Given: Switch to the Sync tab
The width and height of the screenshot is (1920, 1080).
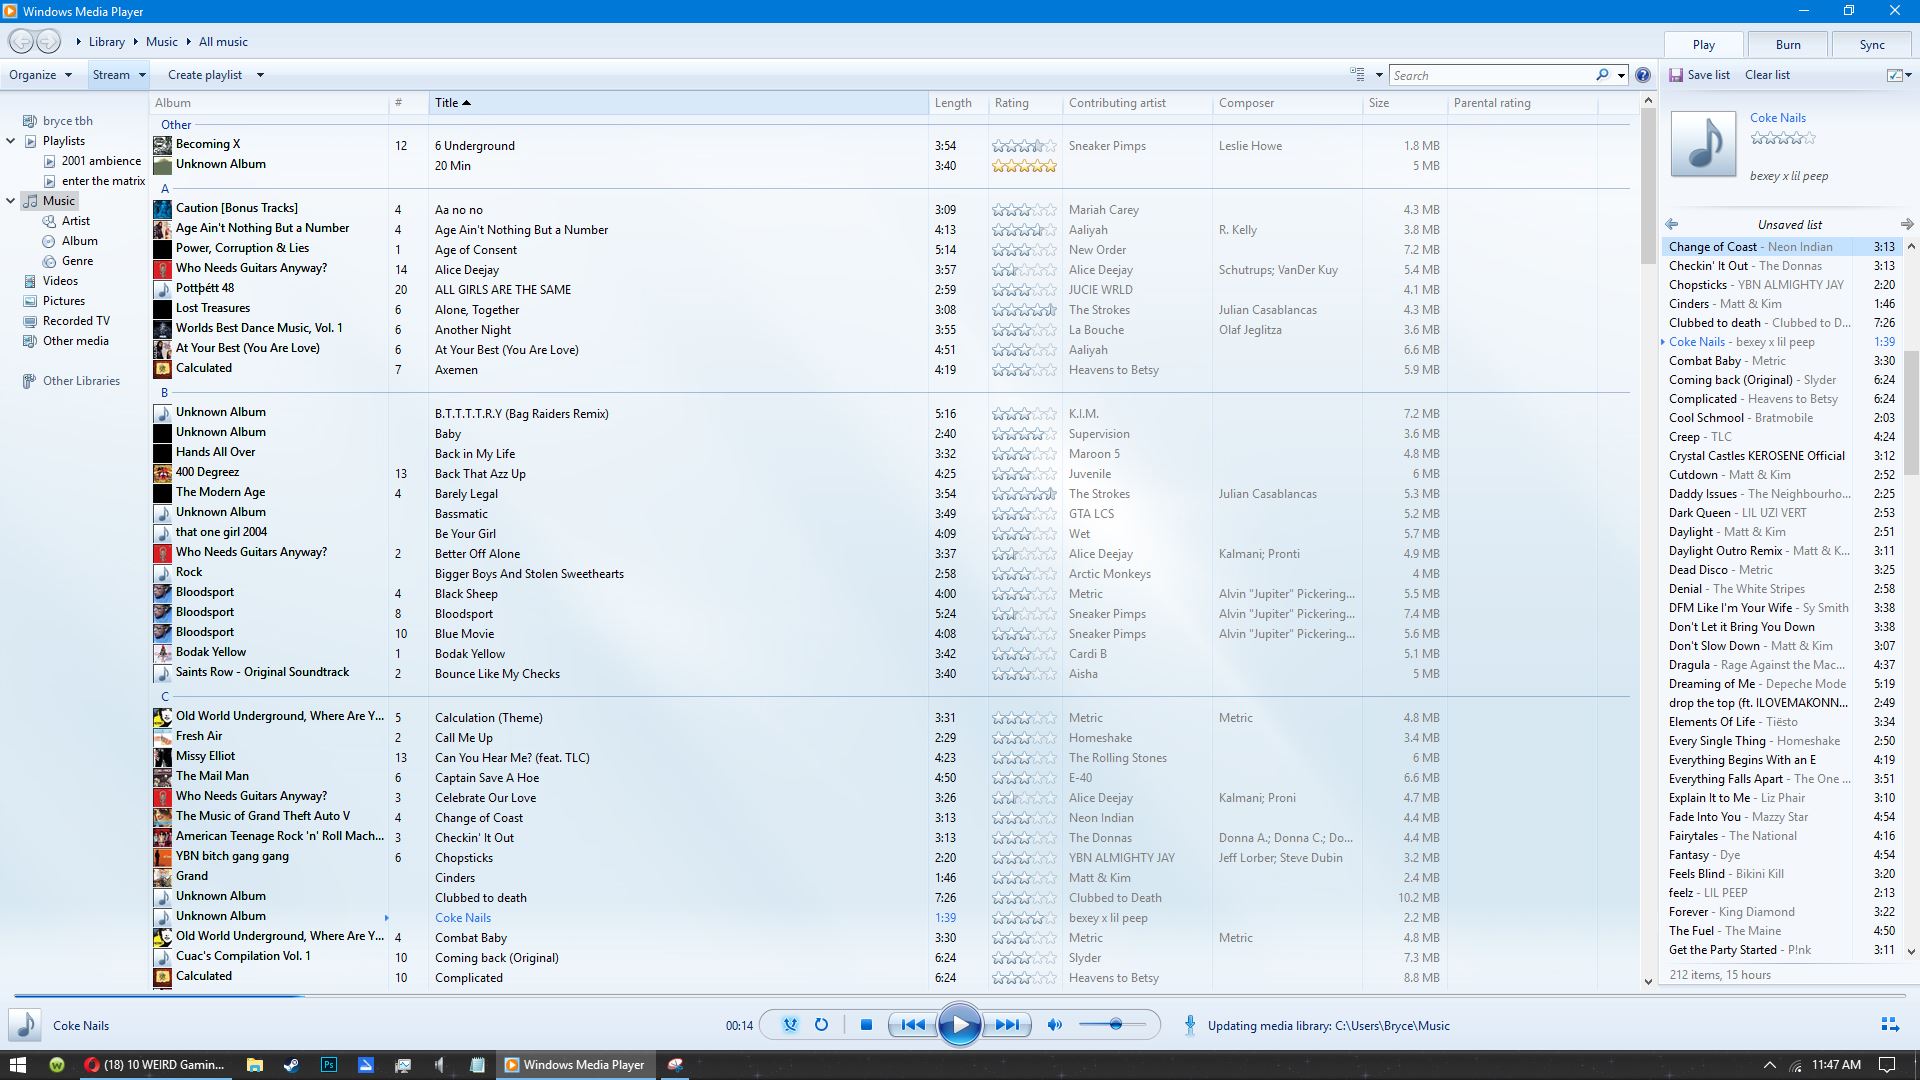Looking at the screenshot, I should pyautogui.click(x=1872, y=45).
